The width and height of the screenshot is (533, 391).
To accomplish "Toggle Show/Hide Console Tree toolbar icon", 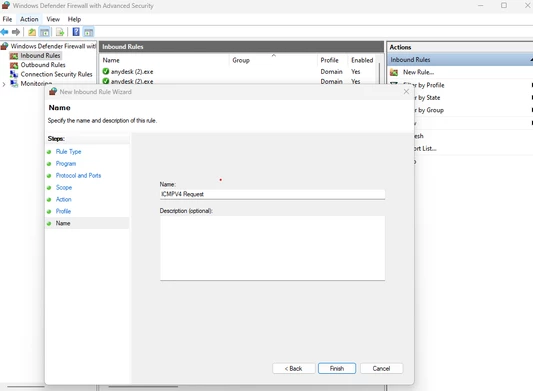I will point(44,32).
